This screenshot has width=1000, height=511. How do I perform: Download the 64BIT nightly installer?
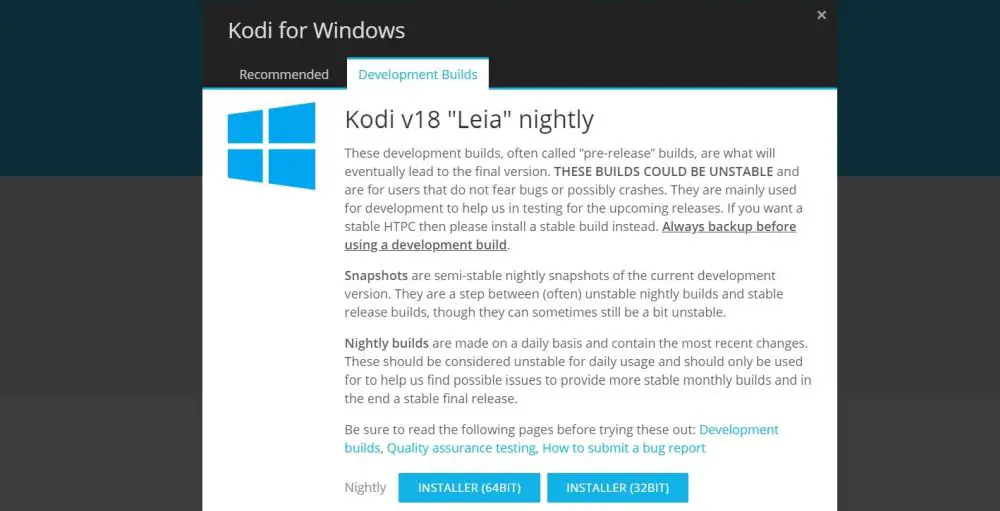click(468, 487)
